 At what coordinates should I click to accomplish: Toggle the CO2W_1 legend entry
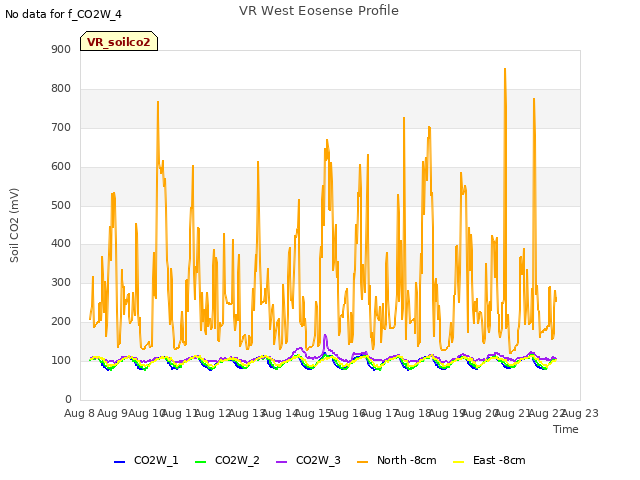[146, 460]
